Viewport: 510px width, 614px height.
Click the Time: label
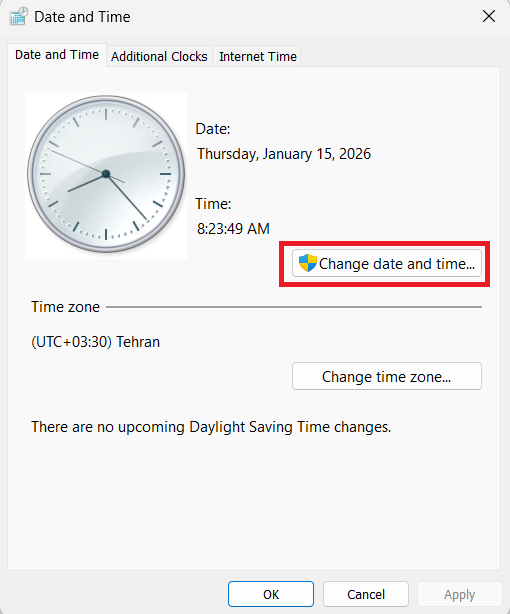pyautogui.click(x=213, y=204)
